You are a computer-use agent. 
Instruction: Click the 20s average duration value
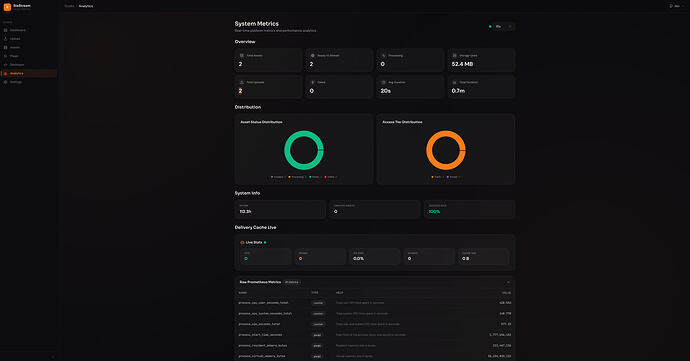click(385, 91)
